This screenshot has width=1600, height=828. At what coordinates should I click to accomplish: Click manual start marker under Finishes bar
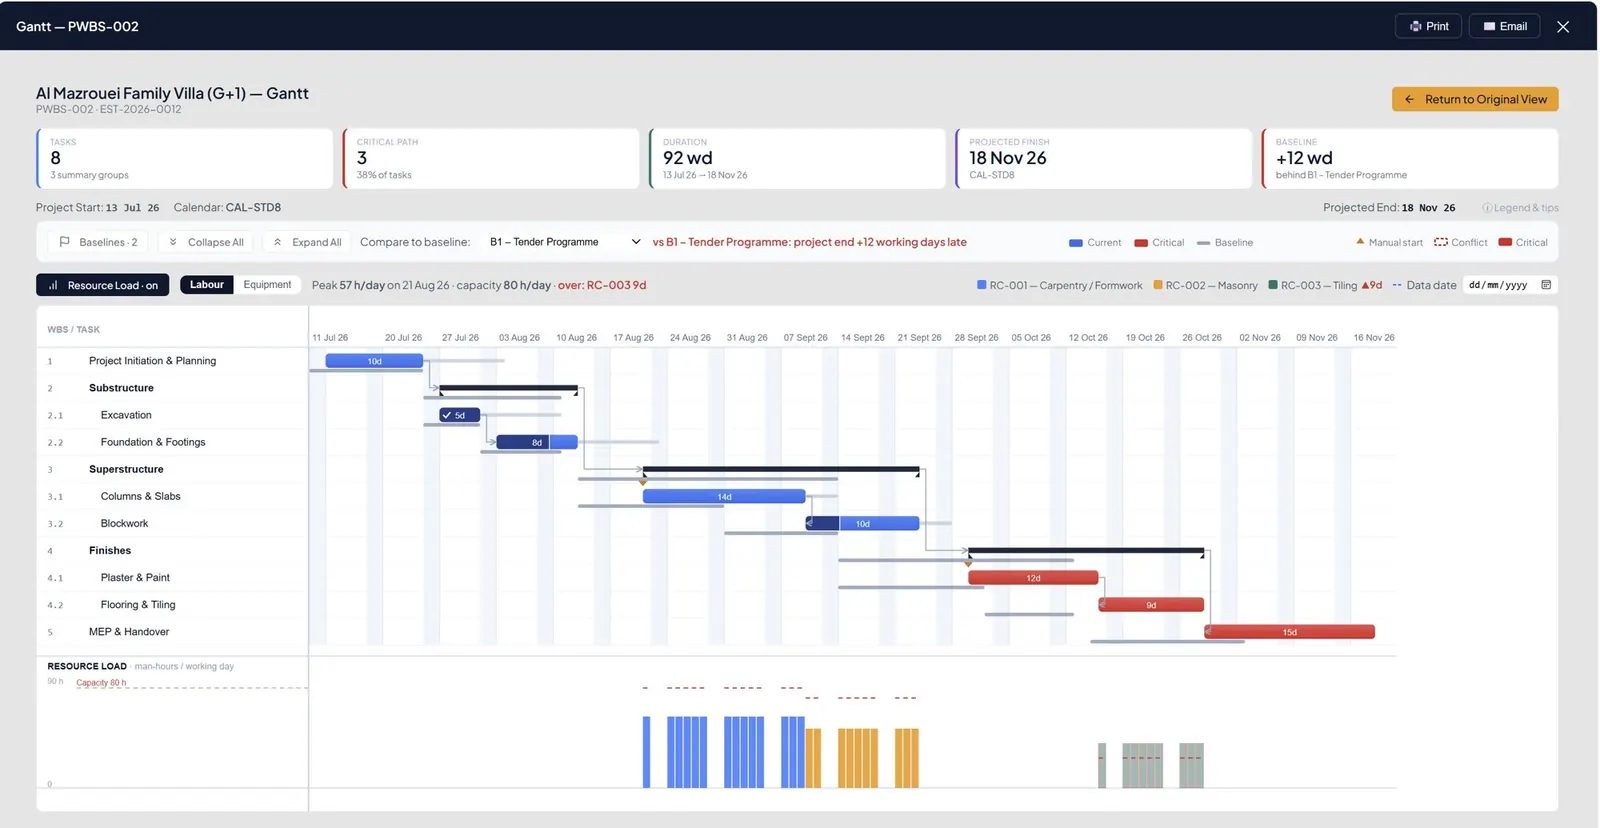pos(969,564)
